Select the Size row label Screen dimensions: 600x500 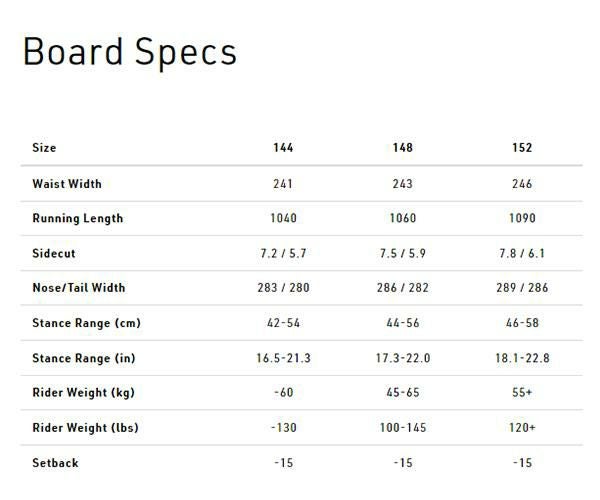(44, 148)
